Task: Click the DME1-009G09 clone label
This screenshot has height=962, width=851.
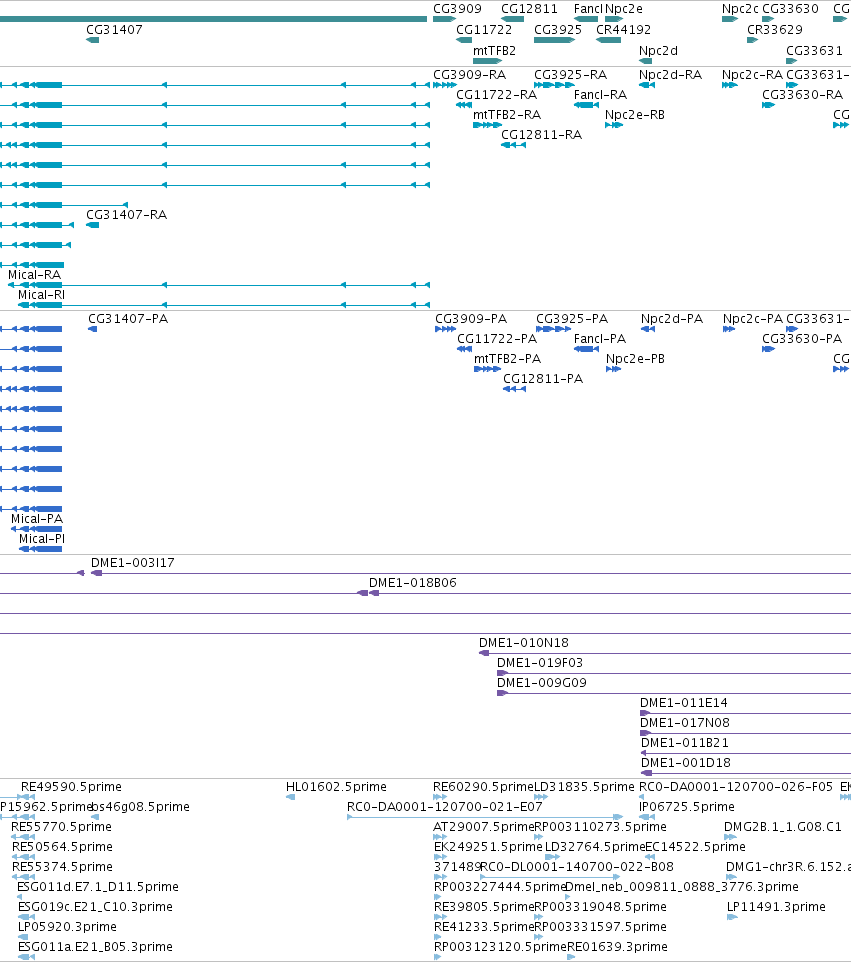Action: [x=542, y=682]
